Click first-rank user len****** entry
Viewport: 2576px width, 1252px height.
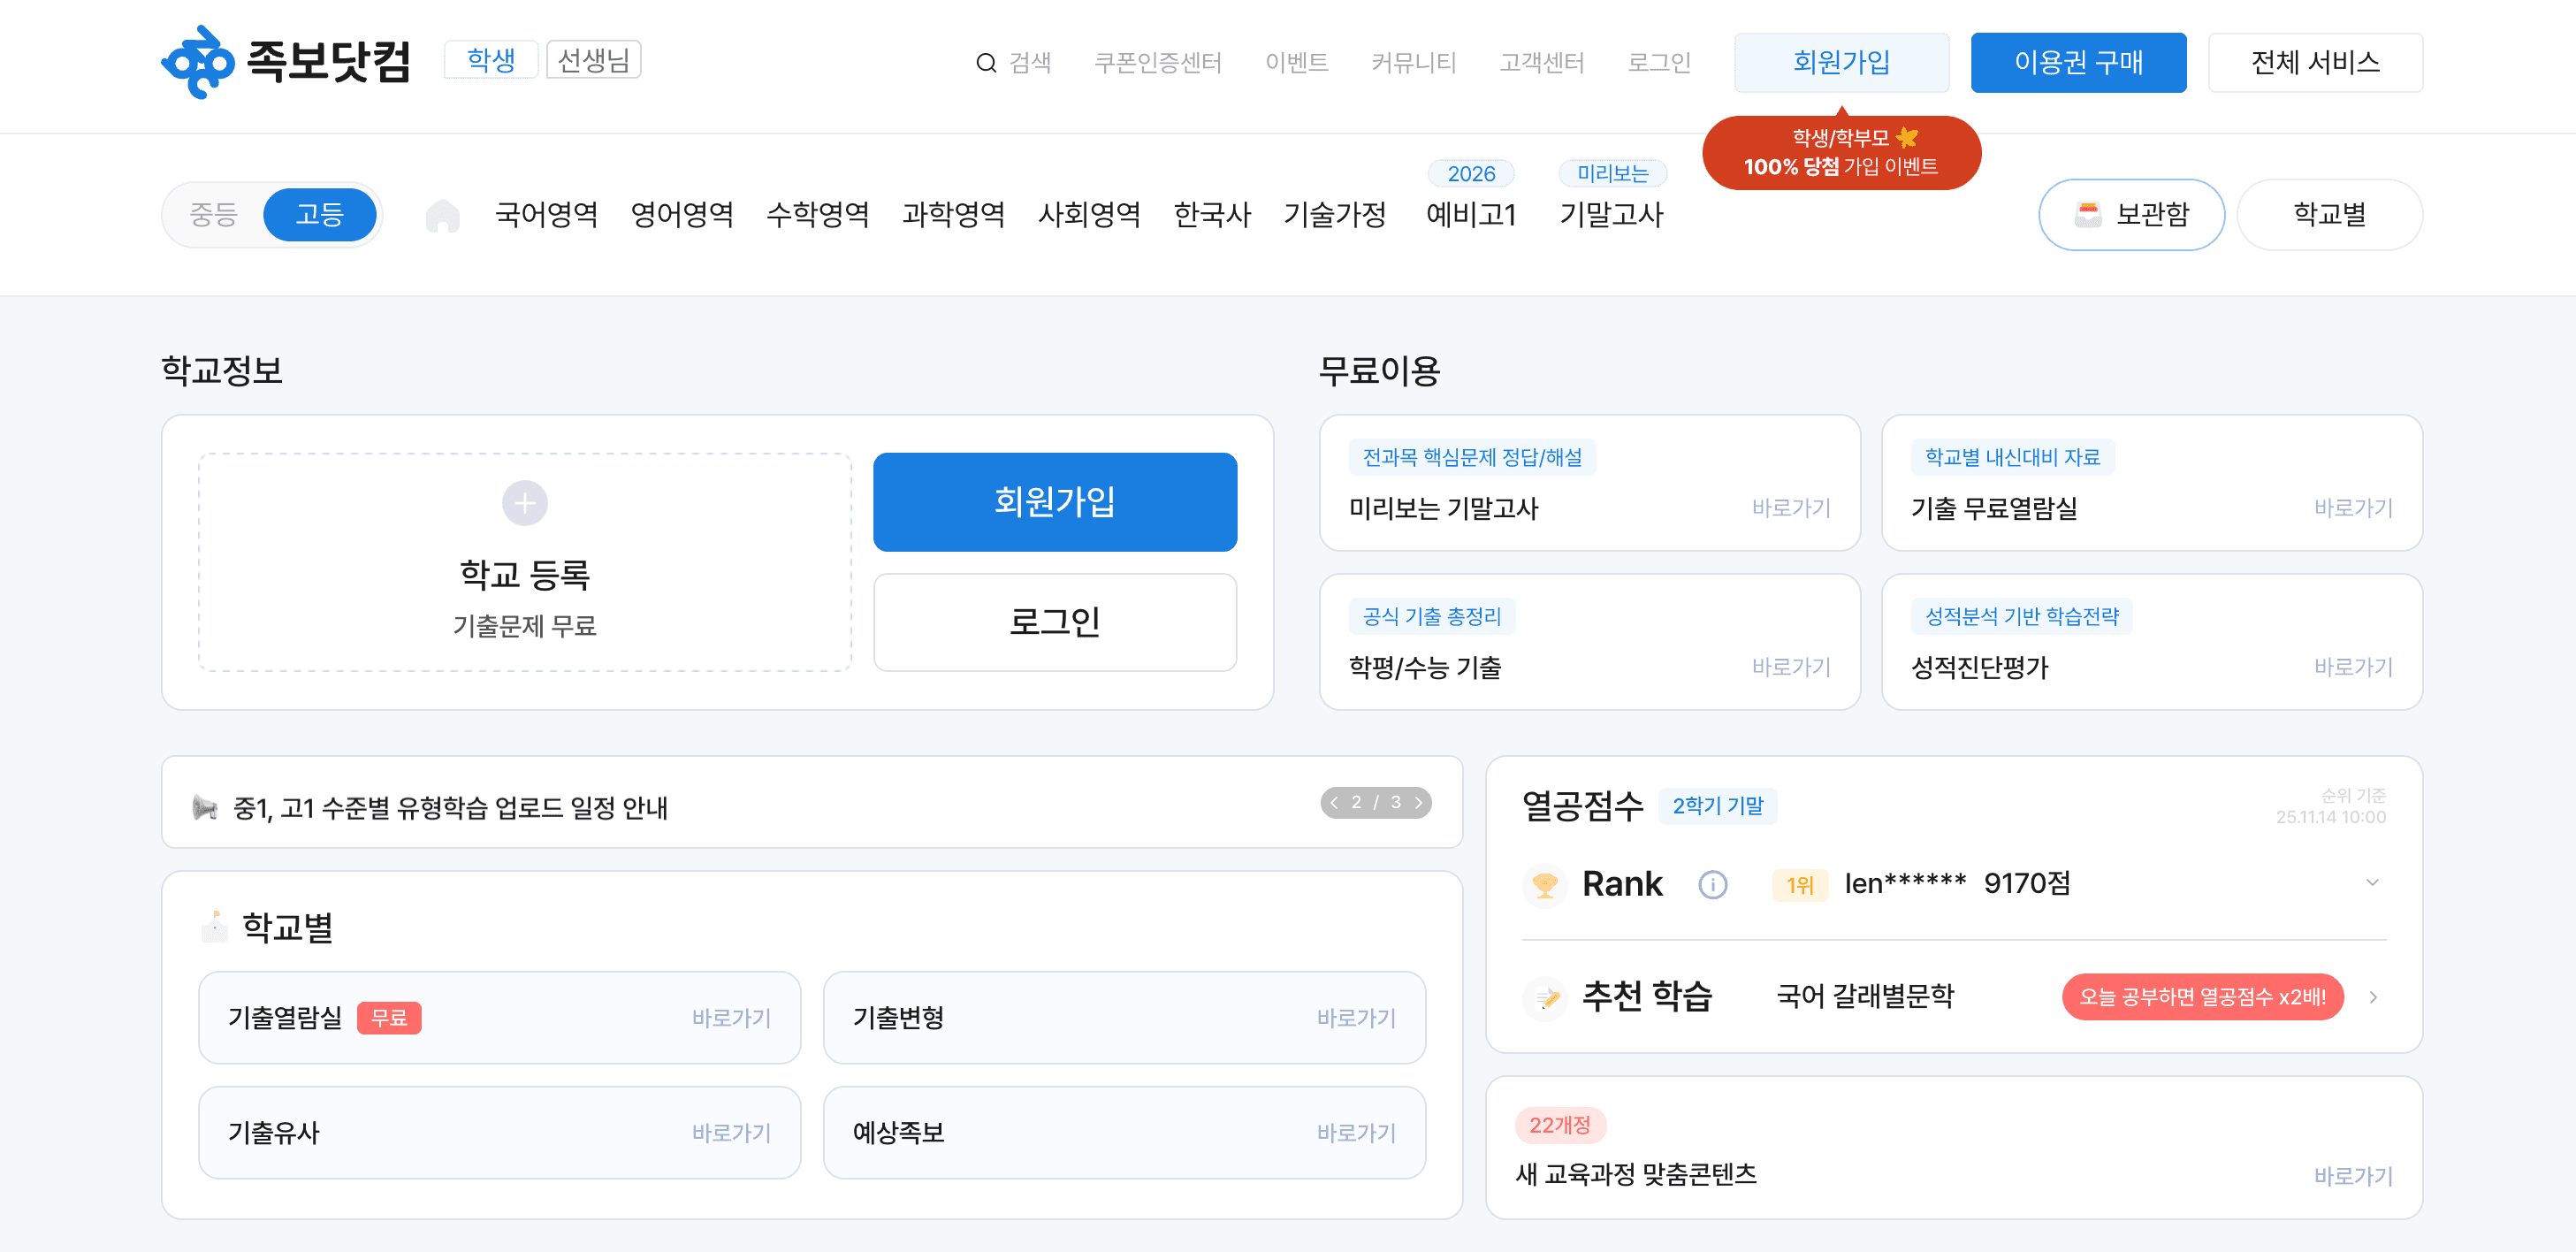(x=1920, y=884)
